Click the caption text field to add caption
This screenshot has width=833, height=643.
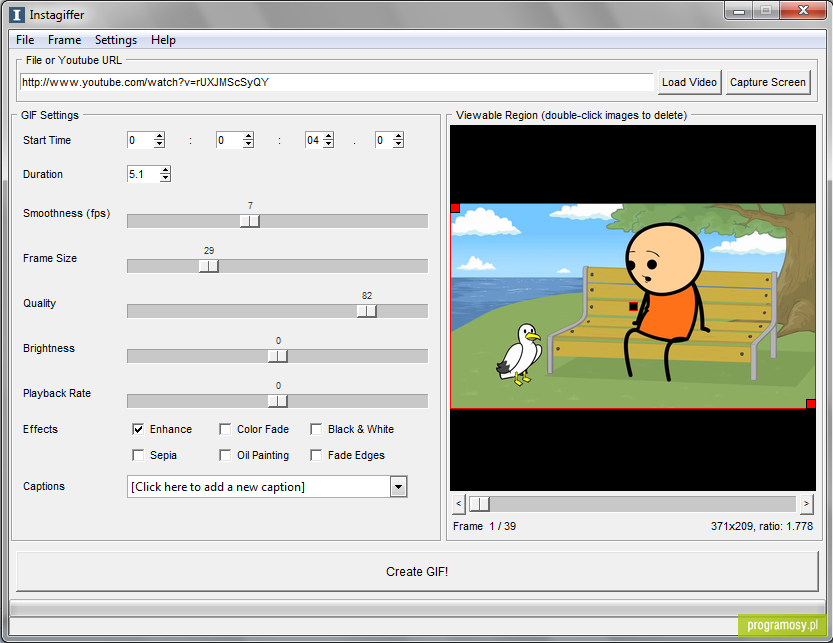[x=259, y=486]
